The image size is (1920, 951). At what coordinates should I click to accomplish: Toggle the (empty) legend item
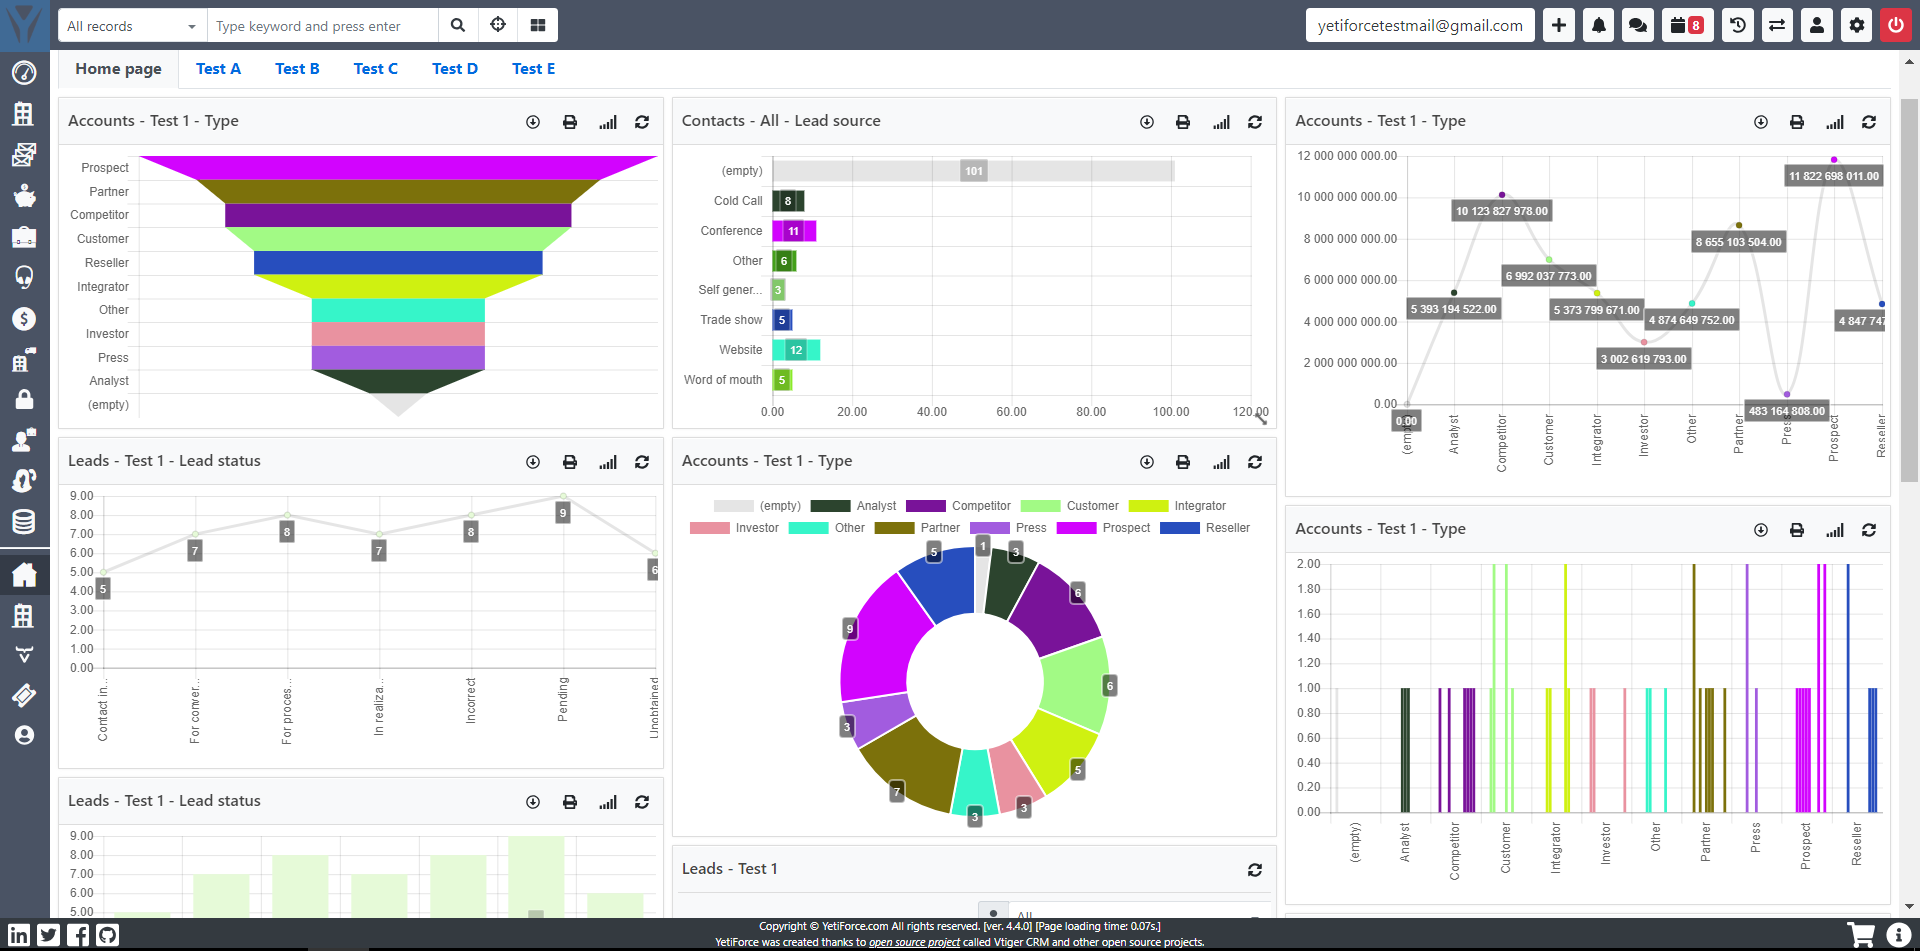pyautogui.click(x=757, y=506)
